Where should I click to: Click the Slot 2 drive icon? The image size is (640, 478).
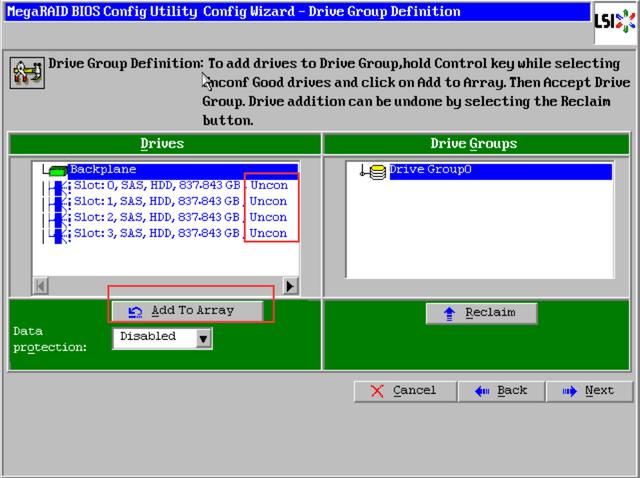pos(62,218)
